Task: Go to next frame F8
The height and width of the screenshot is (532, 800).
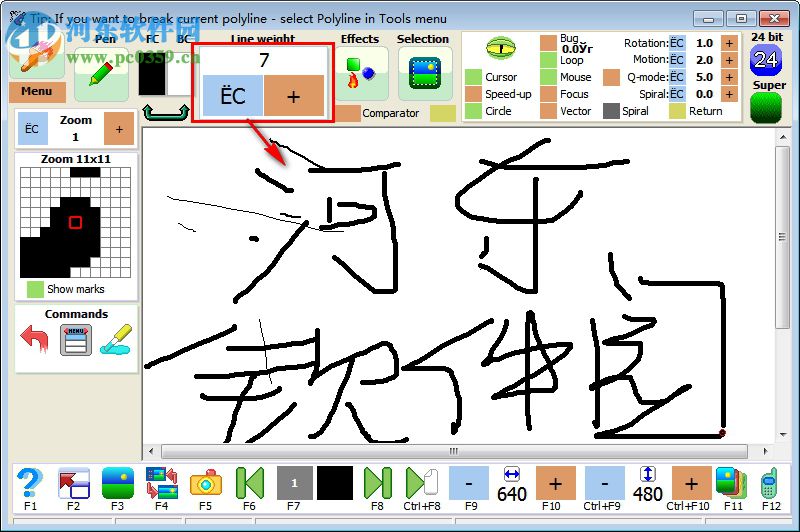Action: [x=378, y=483]
